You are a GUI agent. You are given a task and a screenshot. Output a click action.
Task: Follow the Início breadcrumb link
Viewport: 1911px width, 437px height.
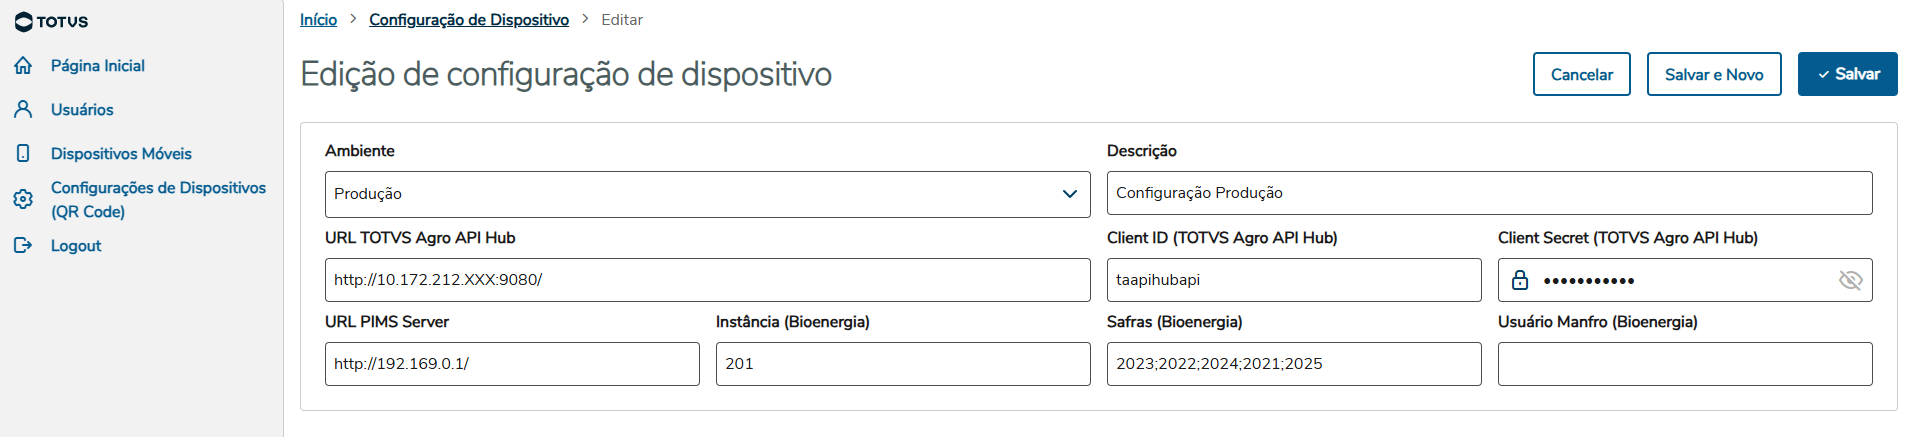point(318,20)
